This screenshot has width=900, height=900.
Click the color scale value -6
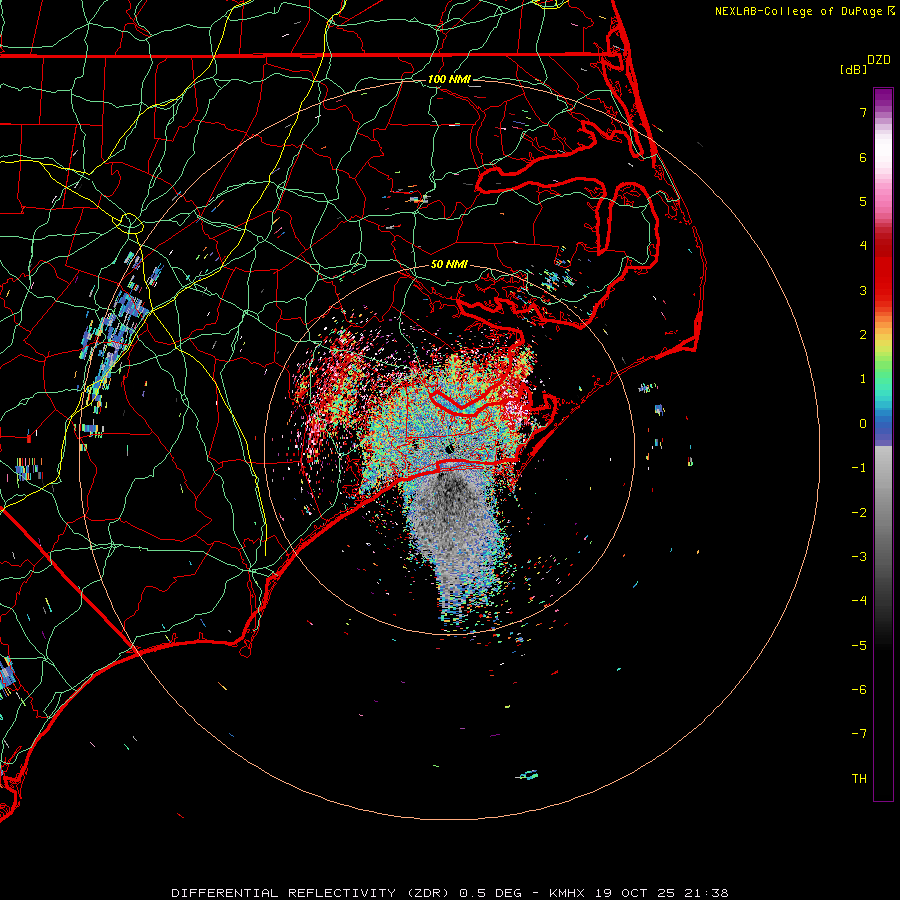859,690
